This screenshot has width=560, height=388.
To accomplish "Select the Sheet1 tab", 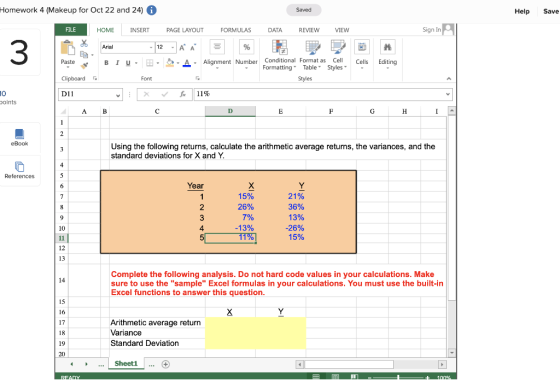I will pos(126,364).
